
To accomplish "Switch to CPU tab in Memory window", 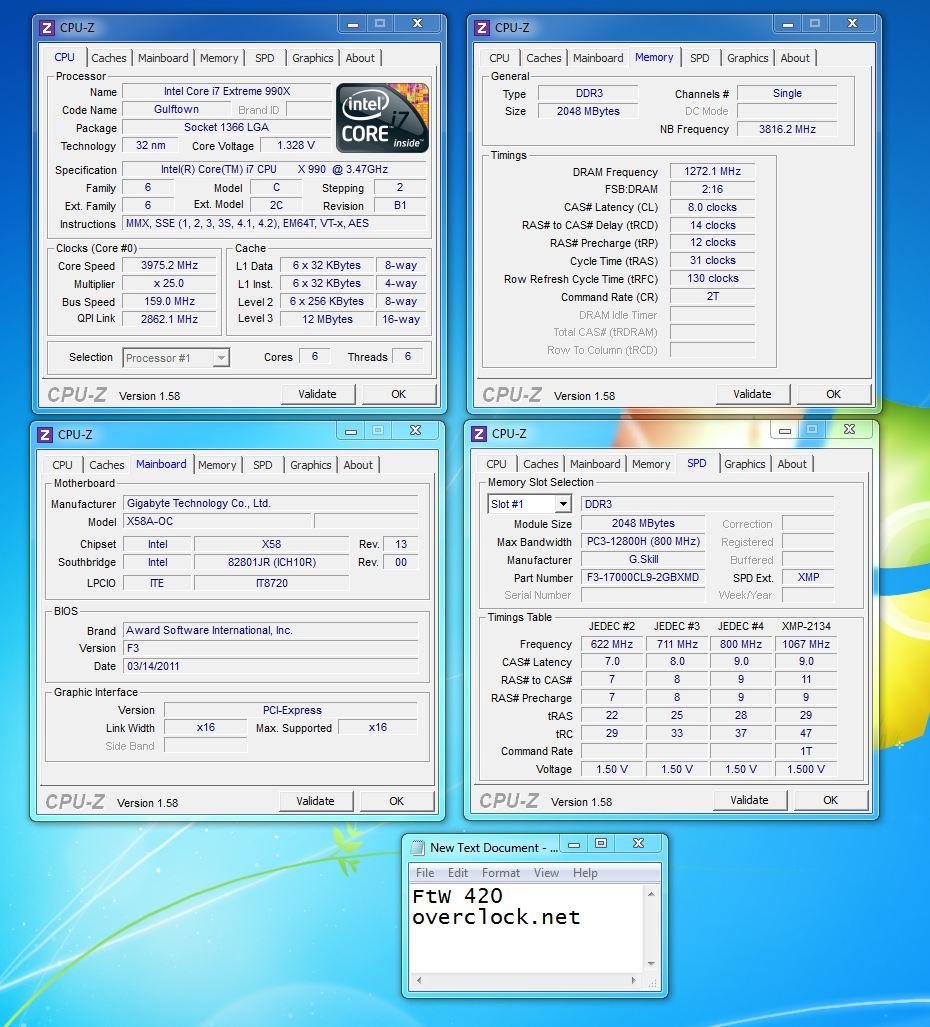I will click(x=499, y=58).
